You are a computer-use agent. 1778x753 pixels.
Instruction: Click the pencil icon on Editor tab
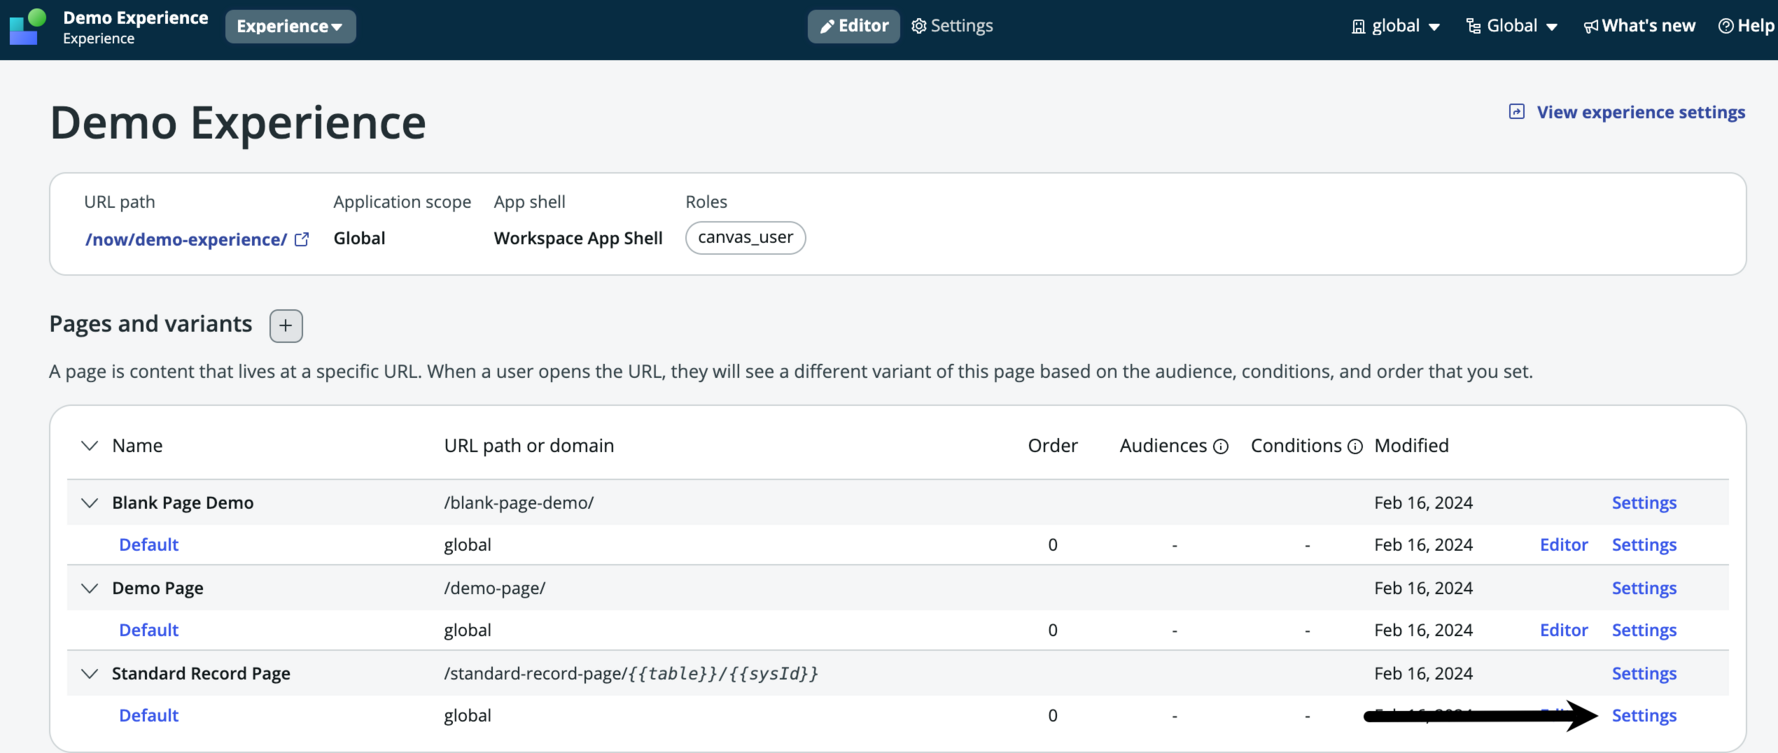827,27
